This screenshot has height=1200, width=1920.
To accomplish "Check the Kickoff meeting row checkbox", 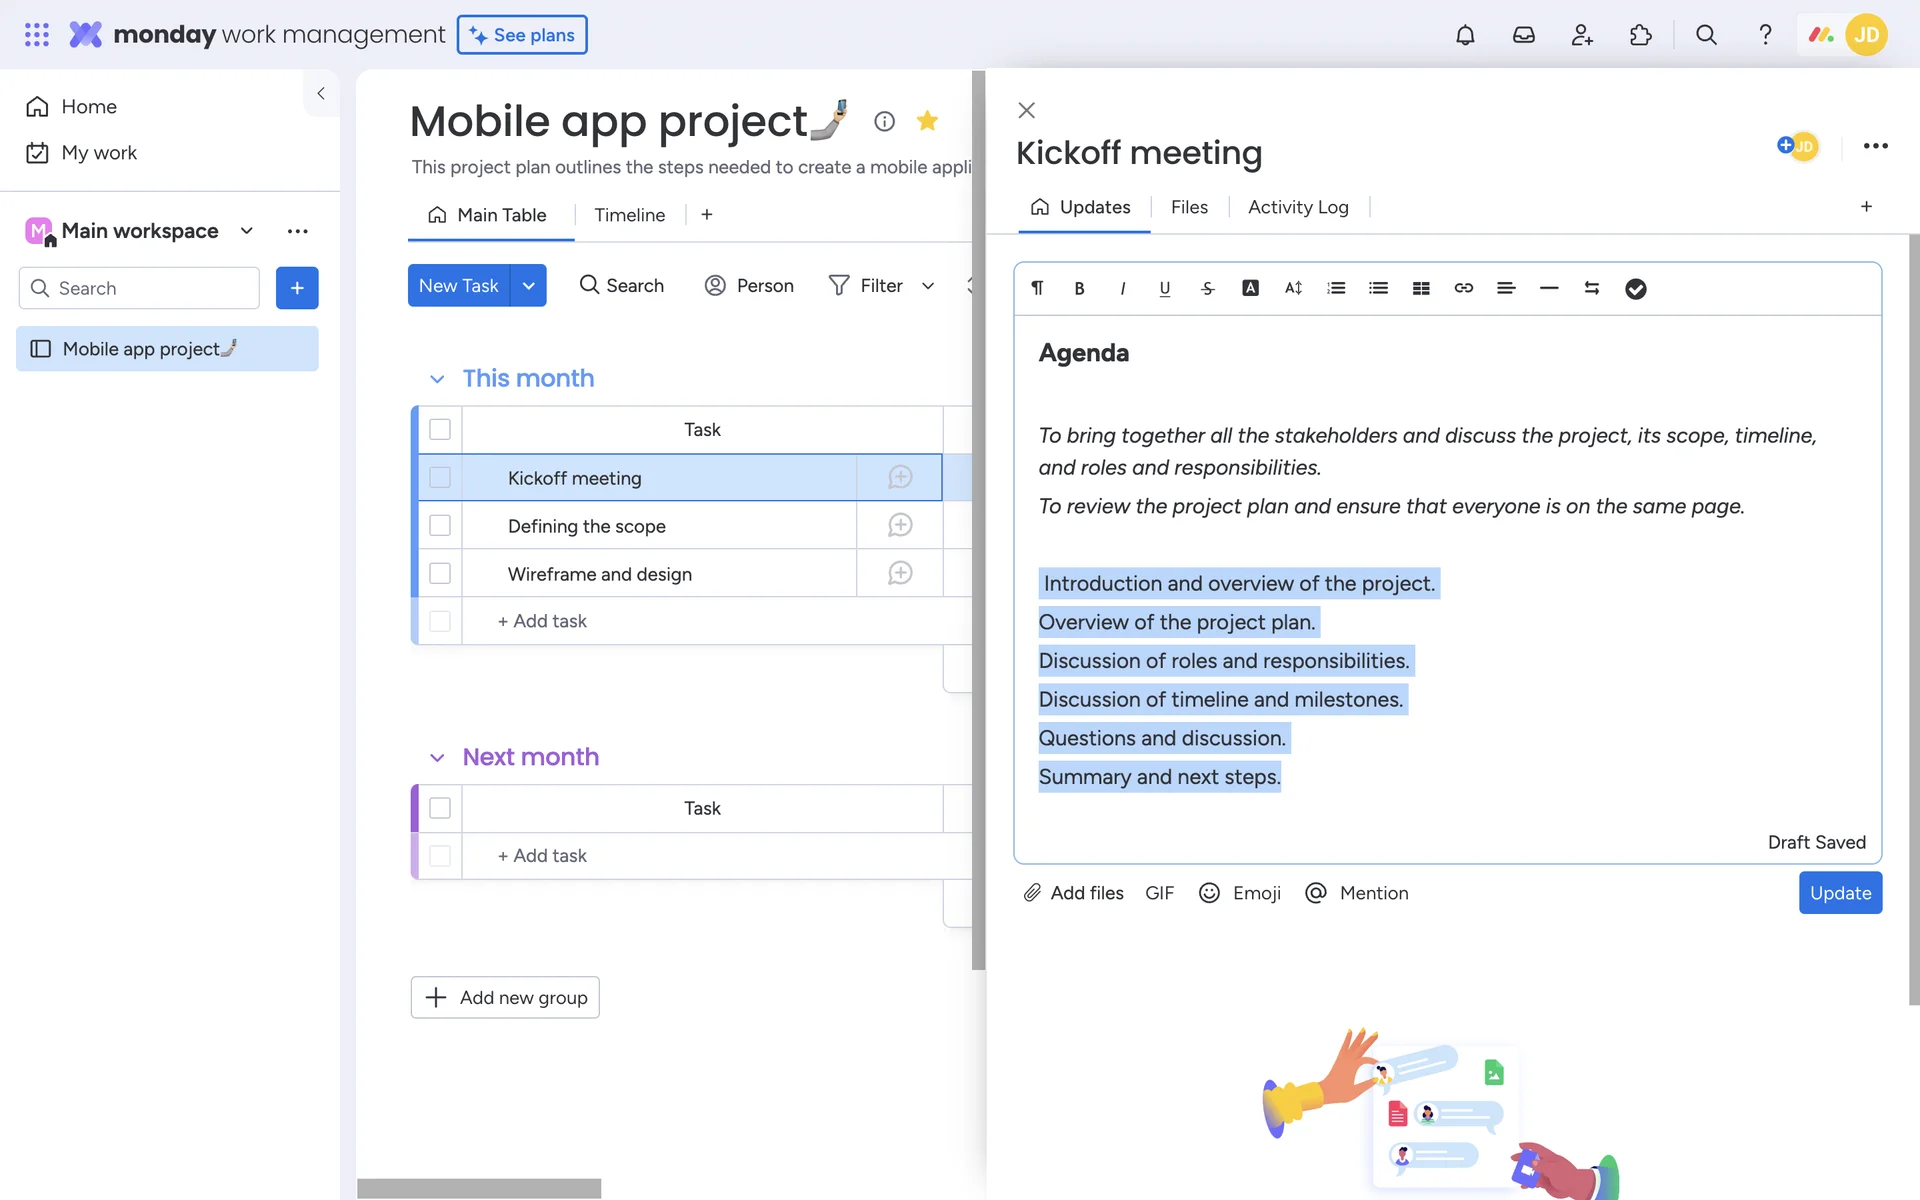I will point(440,478).
